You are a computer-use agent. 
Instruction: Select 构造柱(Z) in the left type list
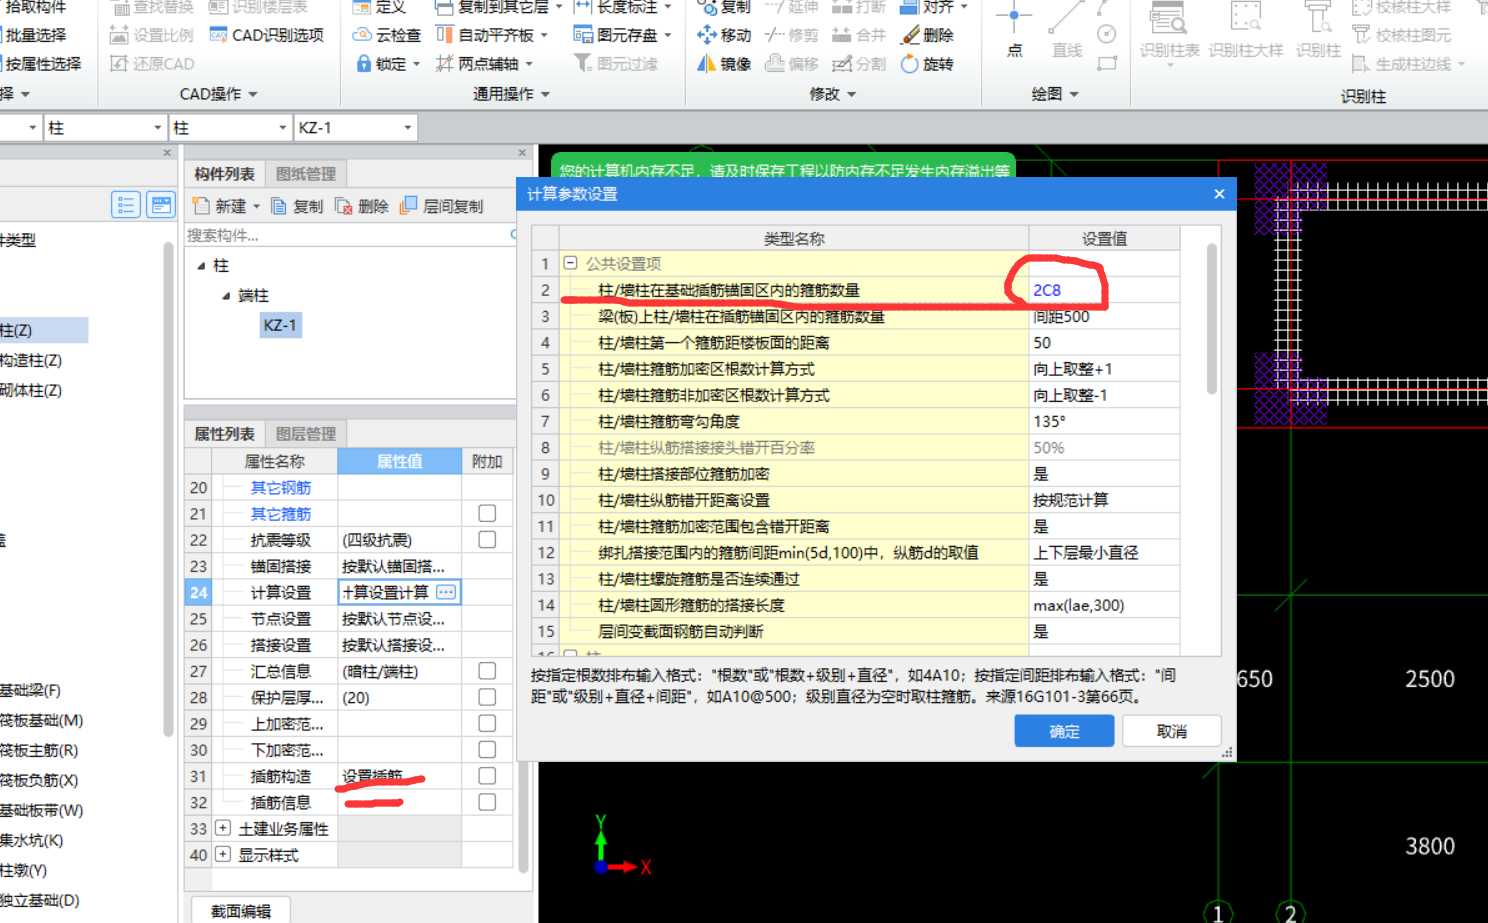[31, 360]
